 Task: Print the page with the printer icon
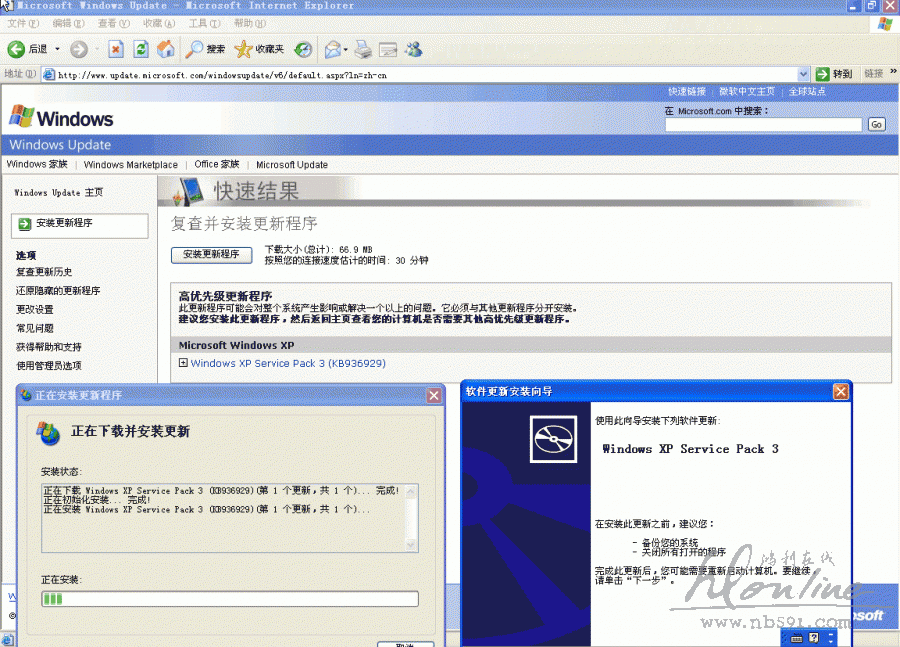click(x=363, y=49)
